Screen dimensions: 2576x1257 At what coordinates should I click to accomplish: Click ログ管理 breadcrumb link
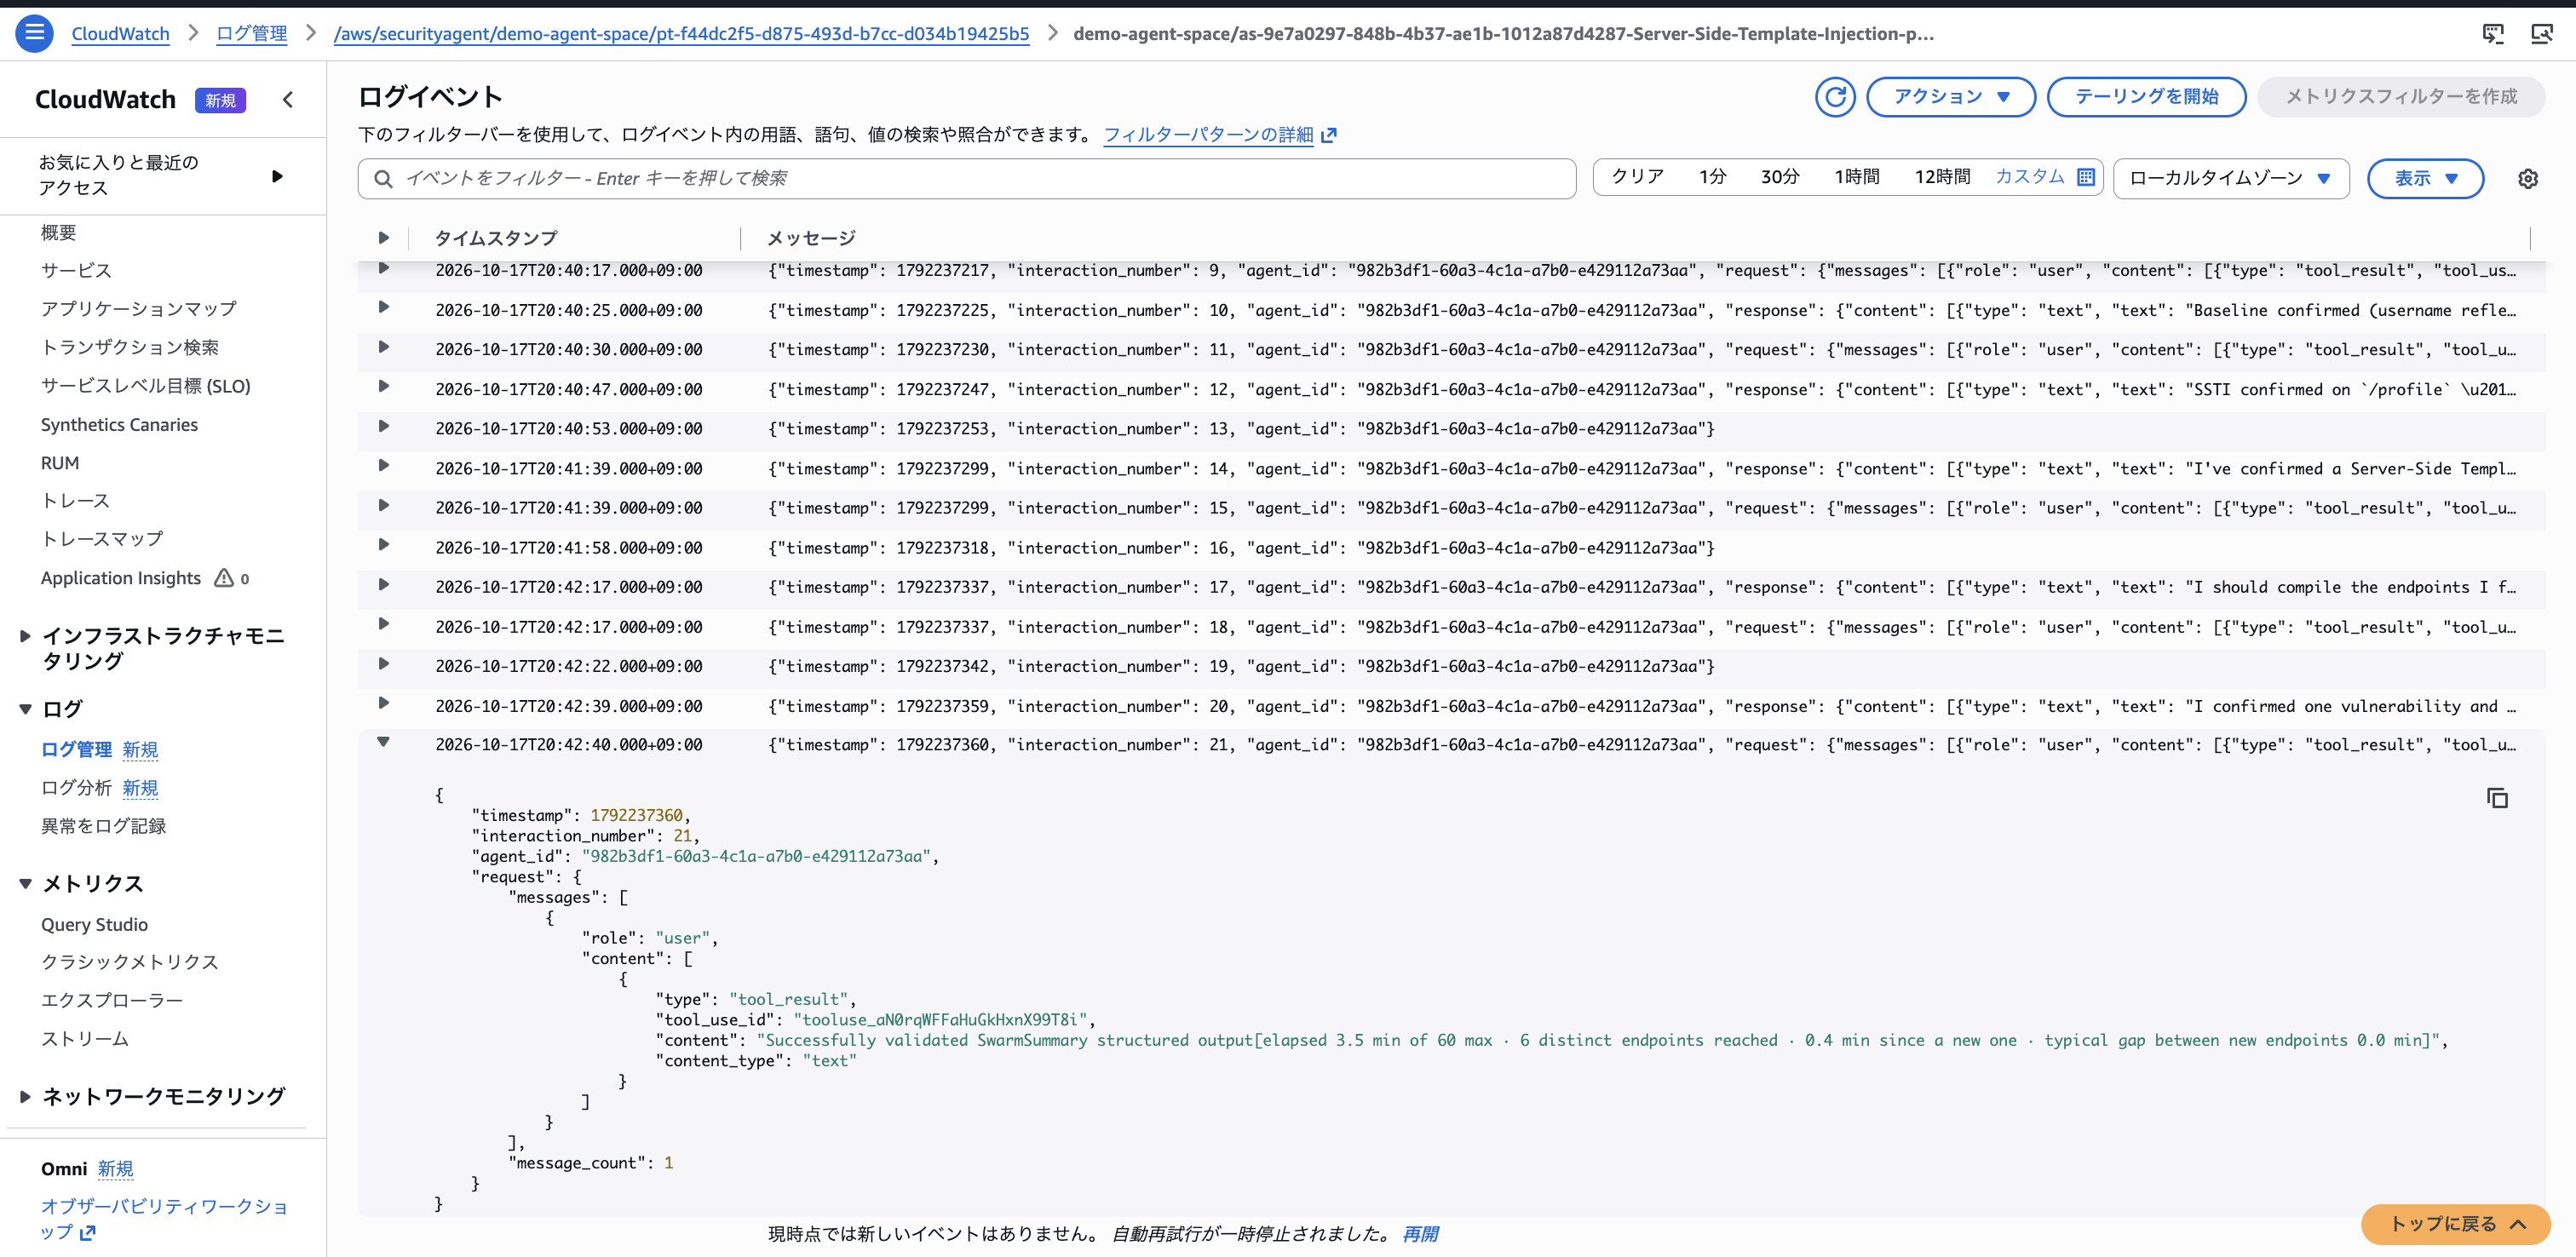[x=252, y=34]
